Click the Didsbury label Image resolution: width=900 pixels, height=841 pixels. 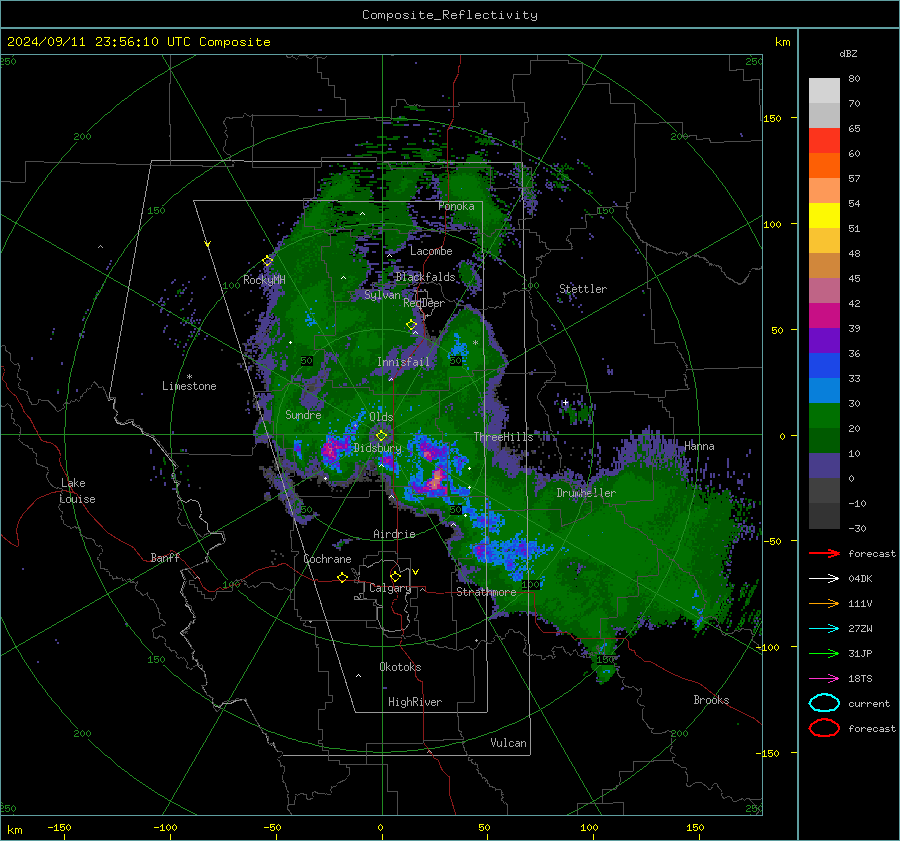click(x=377, y=448)
